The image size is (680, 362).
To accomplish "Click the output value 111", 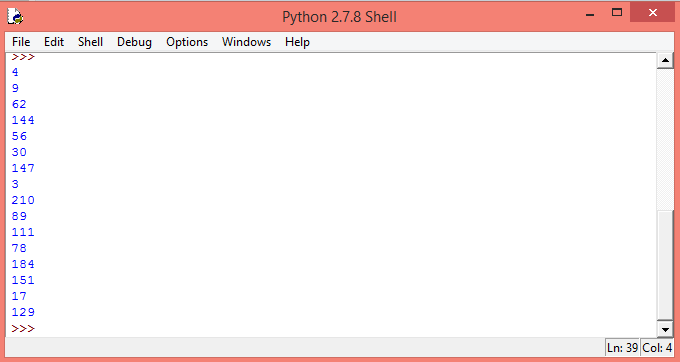I will tap(23, 232).
